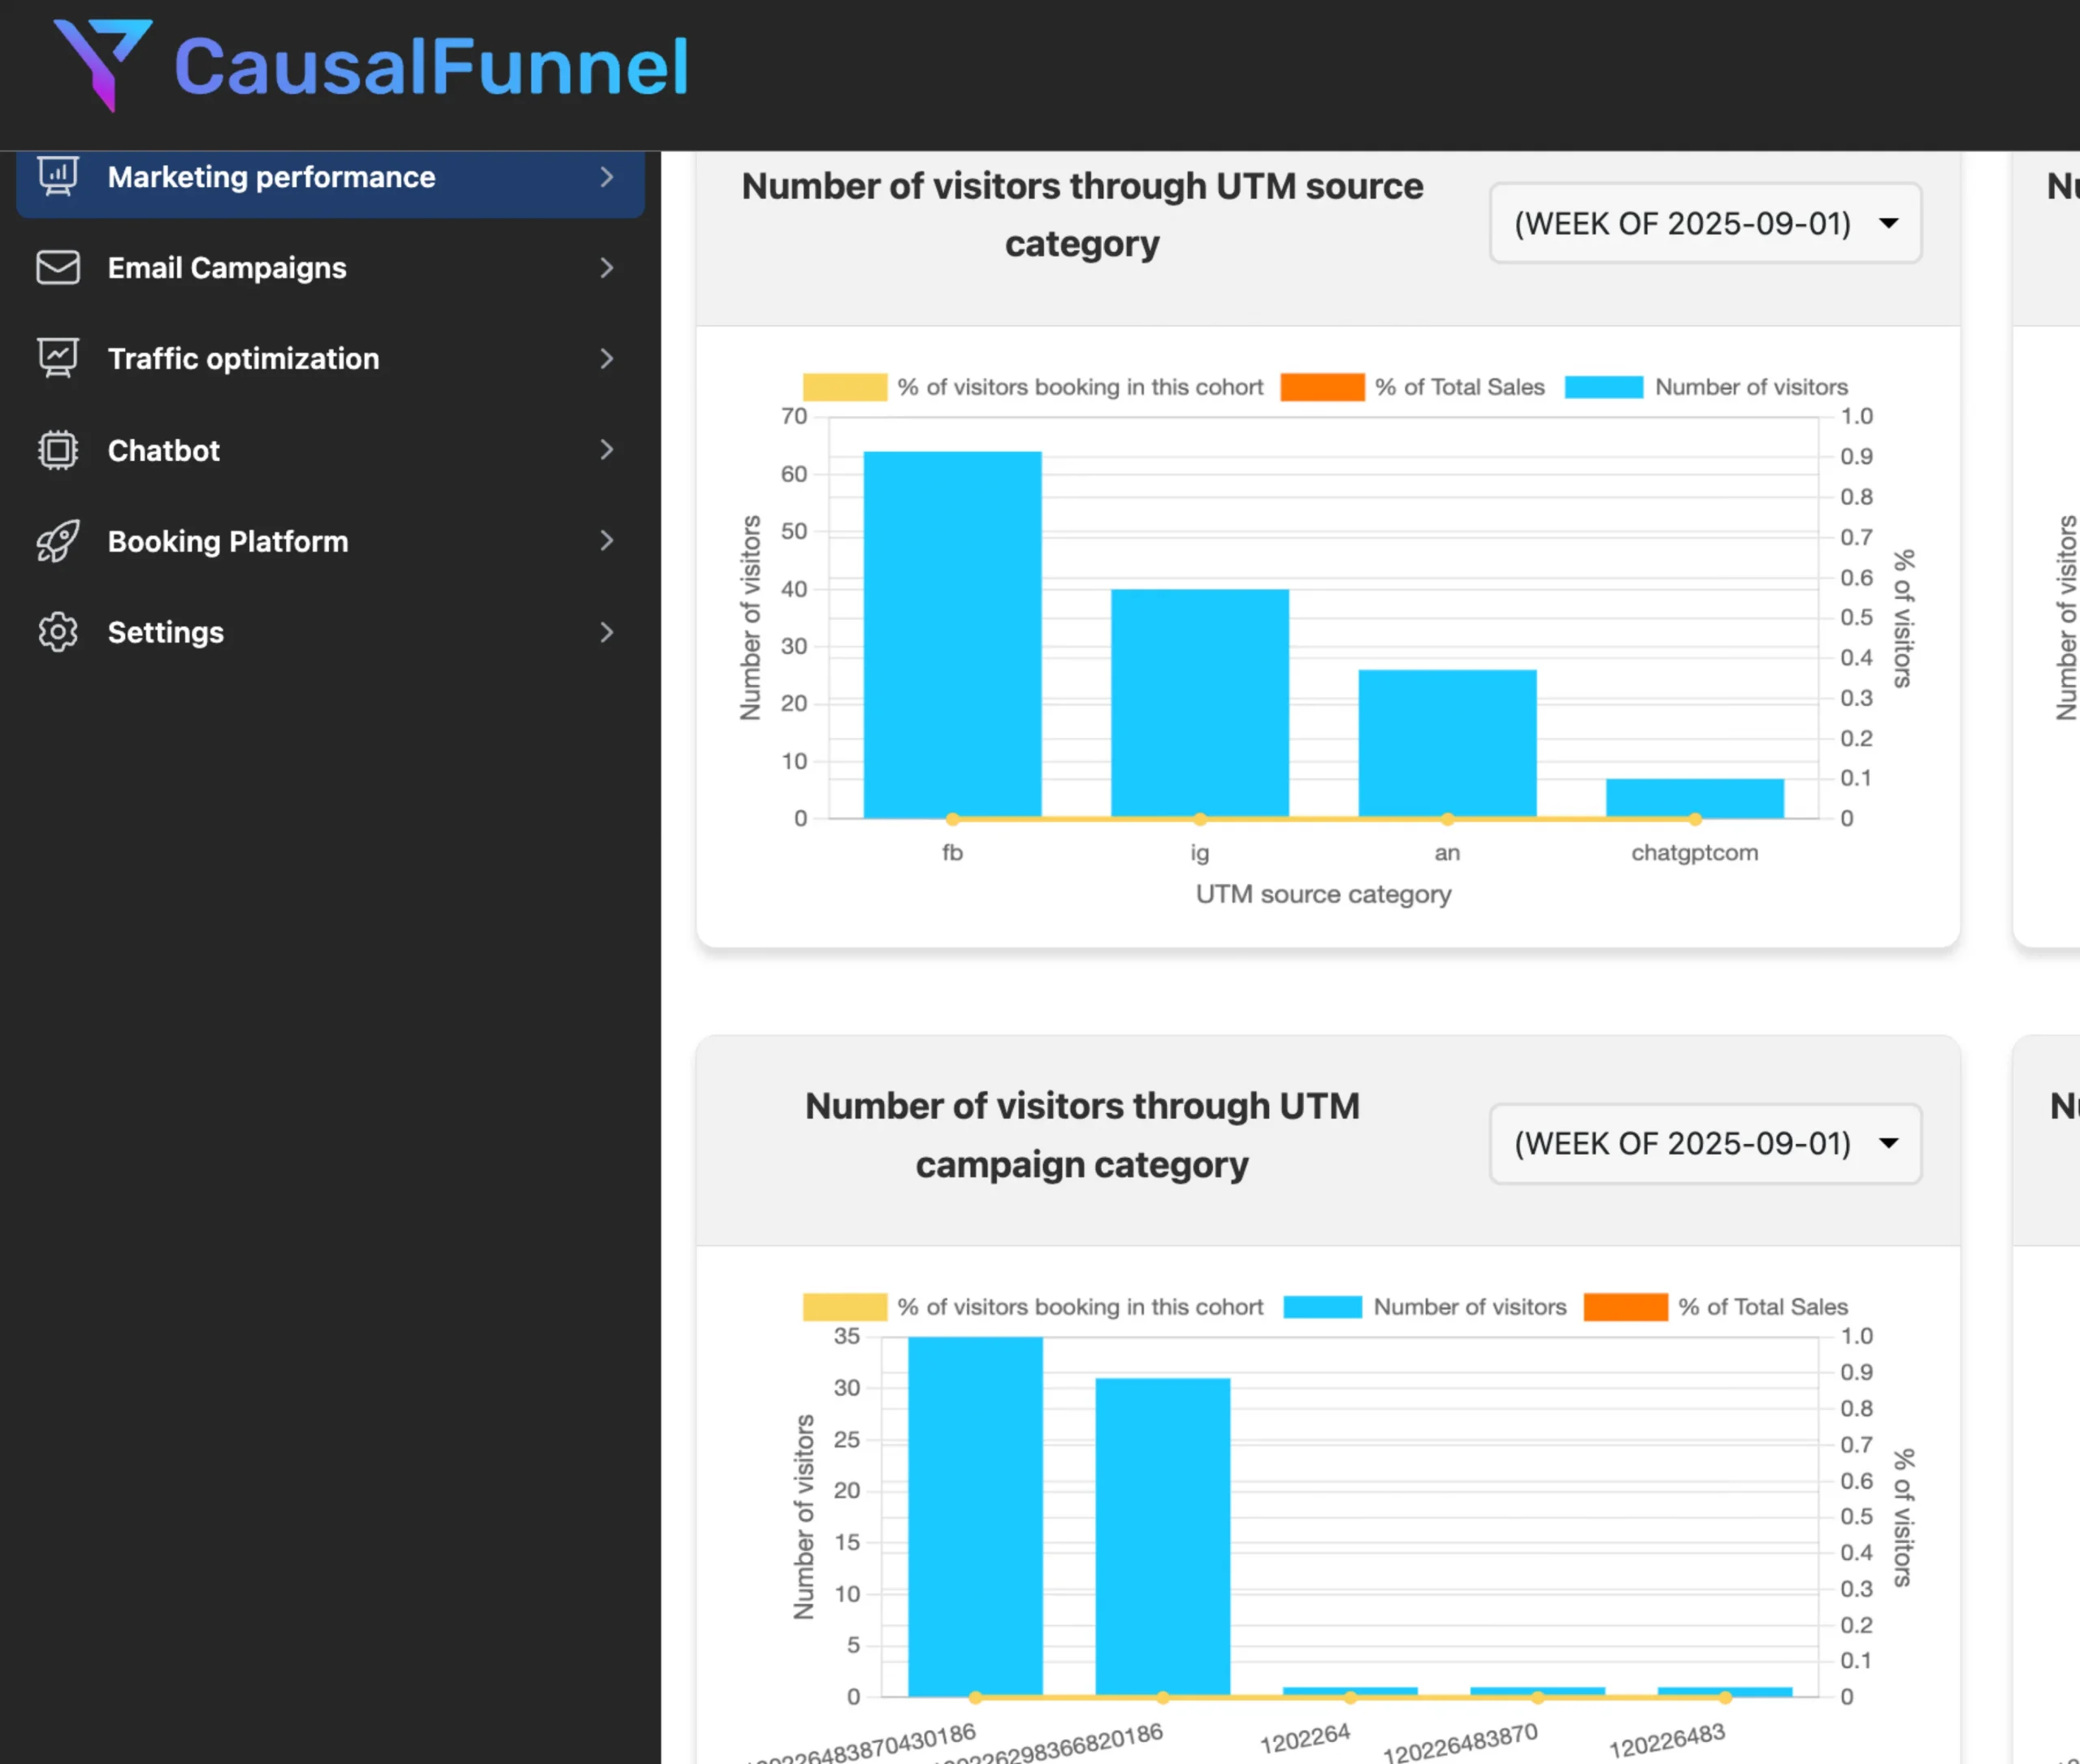Click the Traffic optimization chart icon
Image resolution: width=2080 pixels, height=1764 pixels.
[58, 358]
